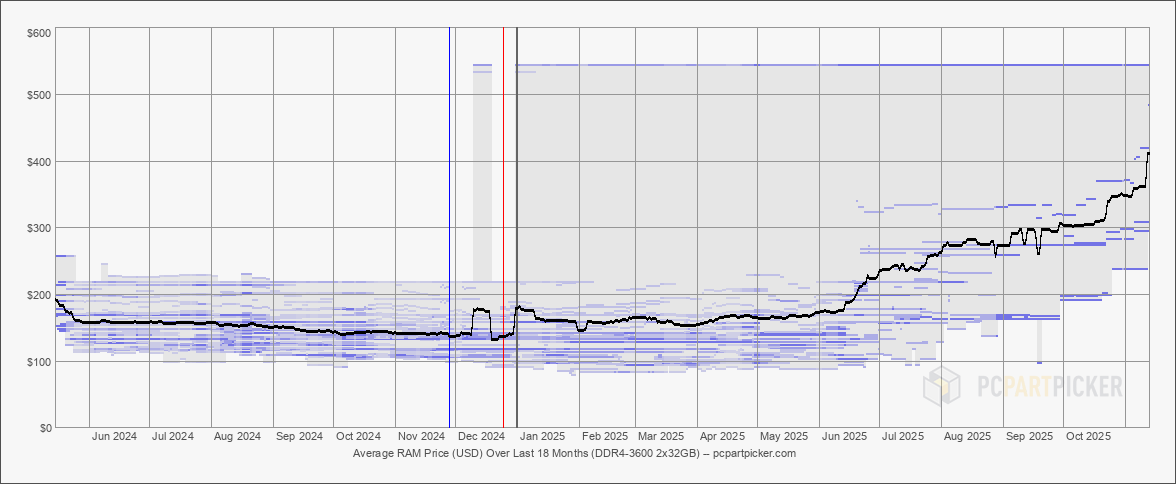Click the Feb 2025 axis label
Image resolution: width=1176 pixels, height=484 pixels.
click(x=605, y=436)
